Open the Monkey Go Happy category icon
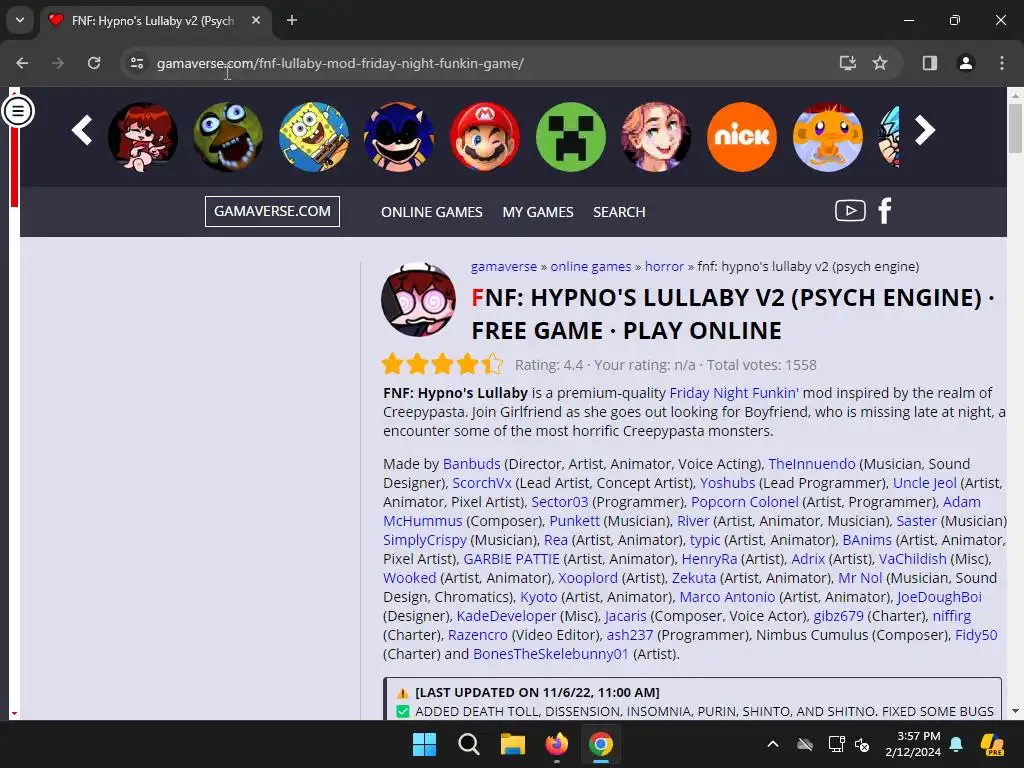Image resolution: width=1024 pixels, height=768 pixels. (x=827, y=136)
